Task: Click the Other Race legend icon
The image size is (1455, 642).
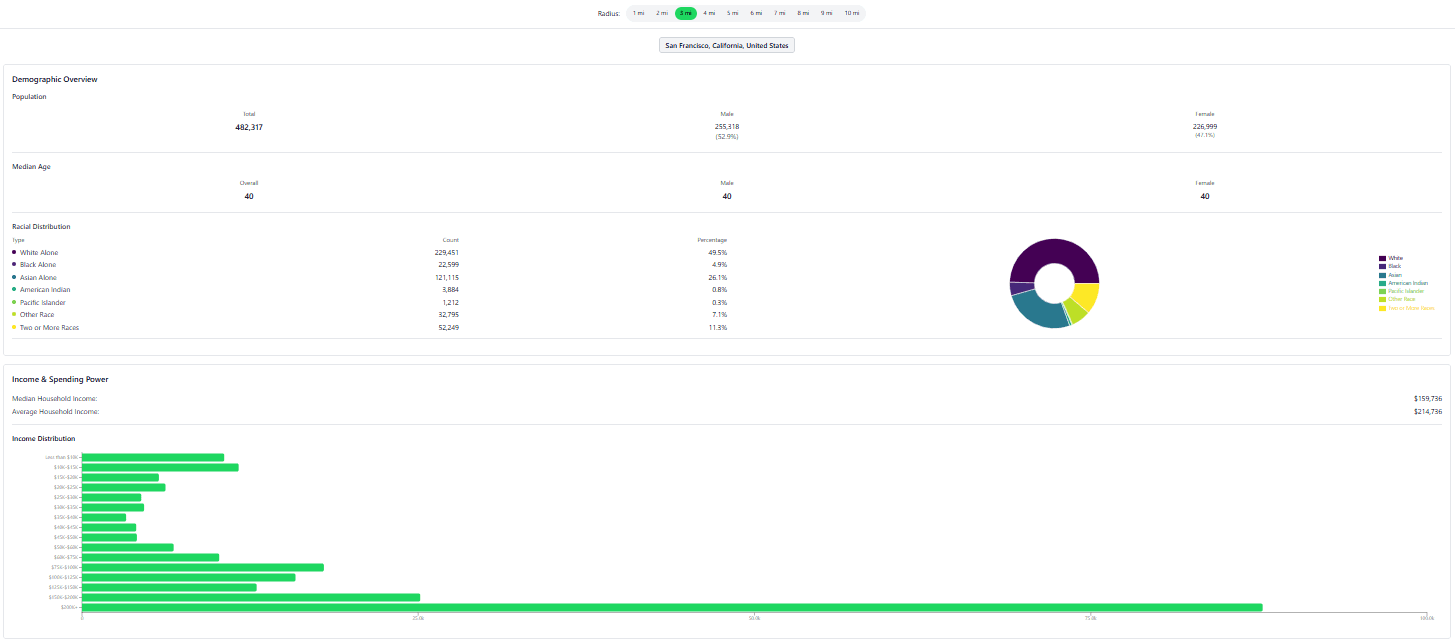Action: pyautogui.click(x=1382, y=300)
